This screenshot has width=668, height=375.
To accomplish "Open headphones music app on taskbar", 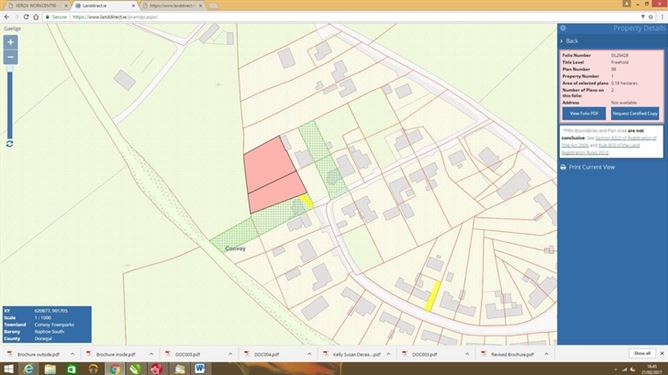I will click(93, 369).
